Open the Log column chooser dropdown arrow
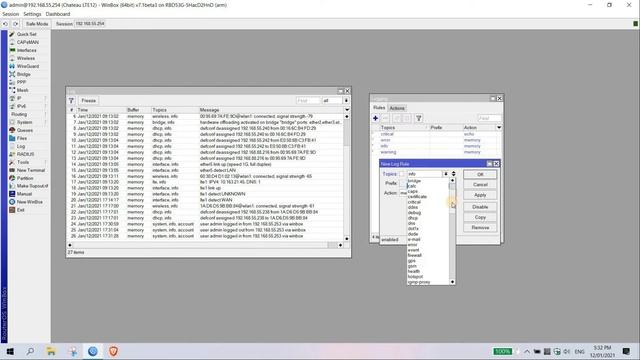 tap(347, 110)
